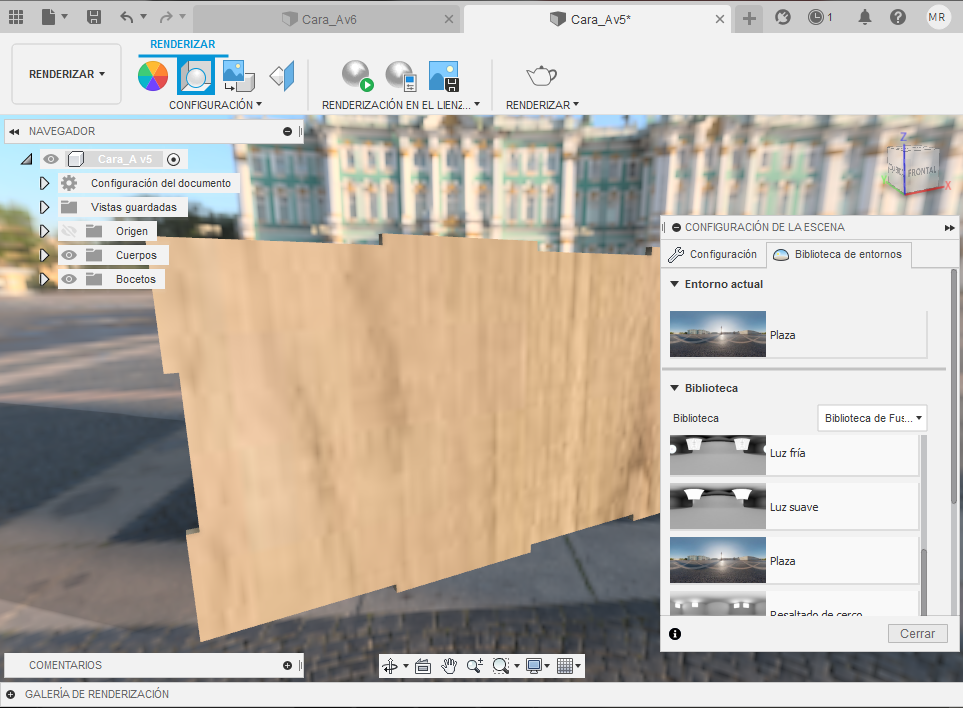
Task: Select the Orbit tool in navigation bar
Action: click(x=390, y=666)
